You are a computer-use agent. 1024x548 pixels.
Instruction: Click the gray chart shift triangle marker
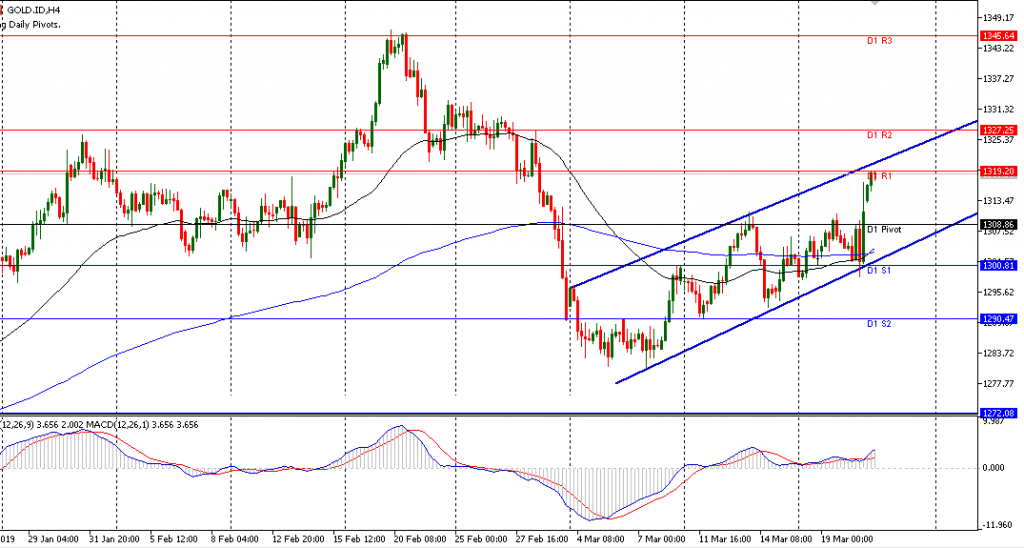tap(873, 4)
